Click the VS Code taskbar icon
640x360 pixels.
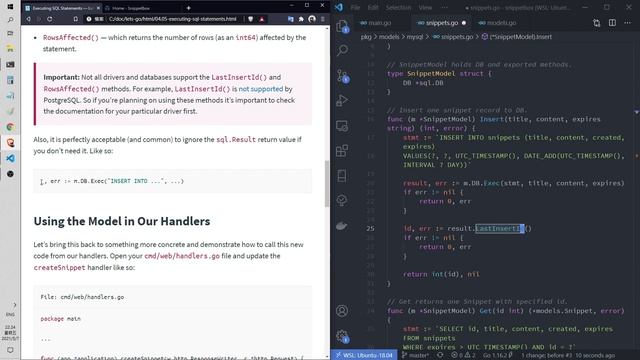point(10,158)
